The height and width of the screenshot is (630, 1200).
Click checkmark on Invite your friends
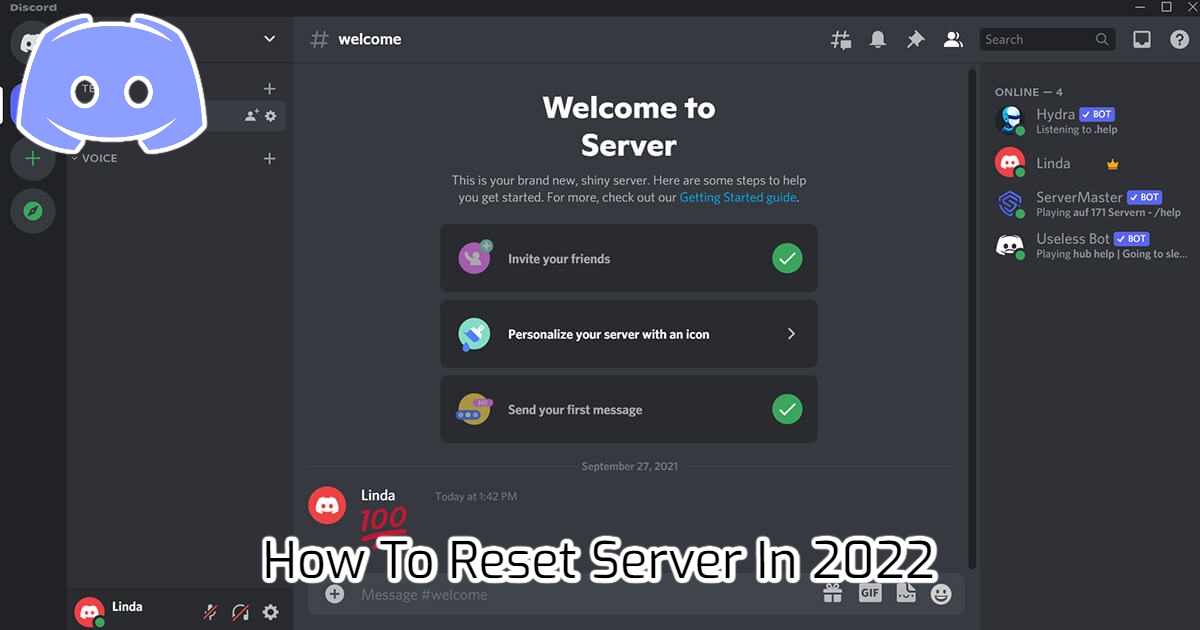tap(788, 258)
